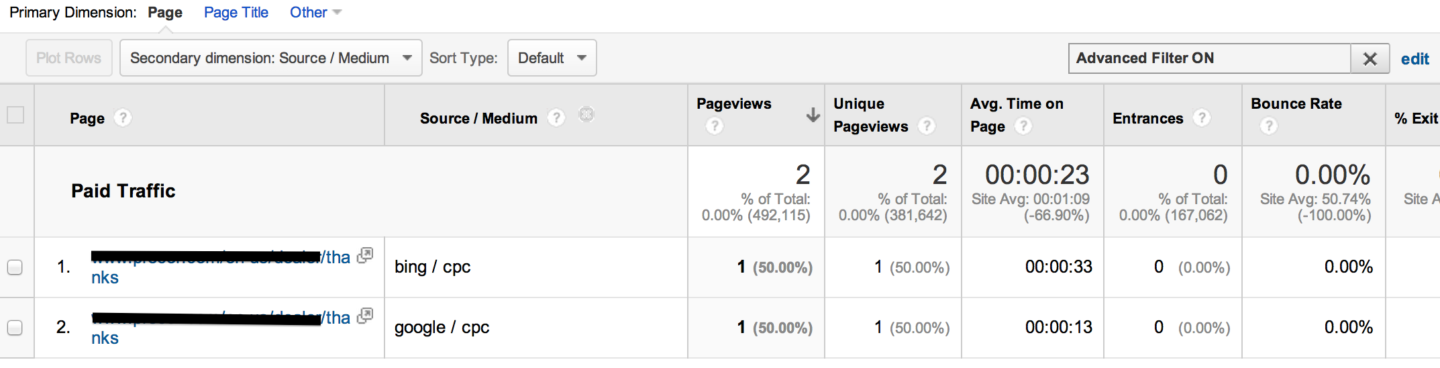This screenshot has width=1440, height=368.
Task: Open first row page link in new window icon
Action: 365,256
